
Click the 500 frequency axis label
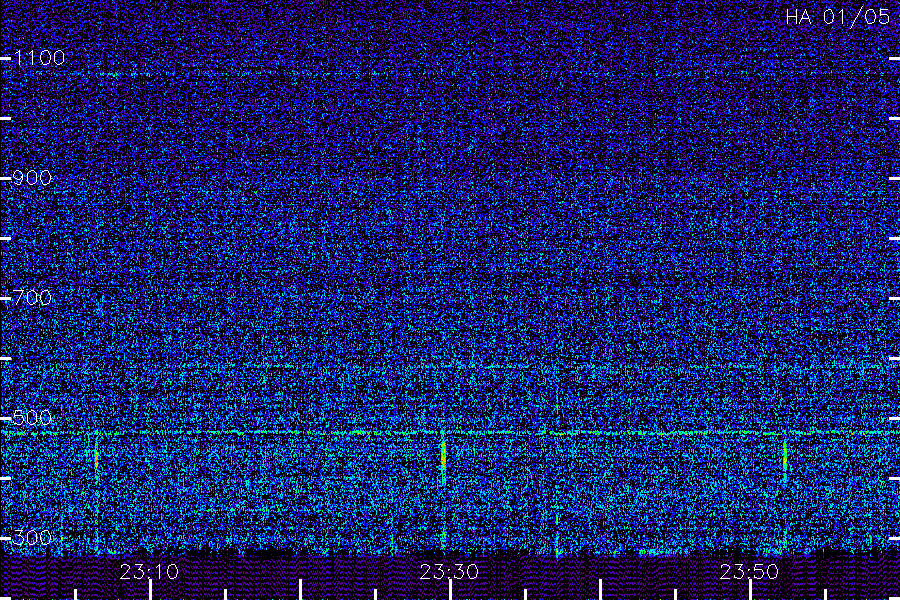click(x=32, y=417)
